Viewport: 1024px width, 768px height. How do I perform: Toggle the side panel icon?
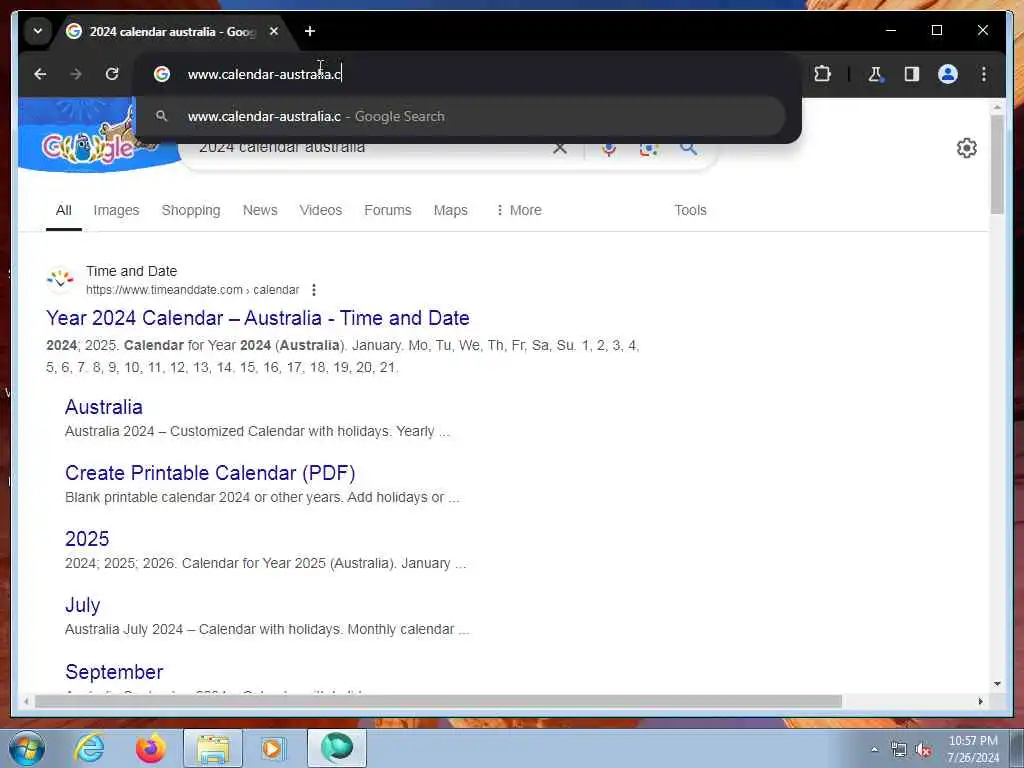click(912, 74)
